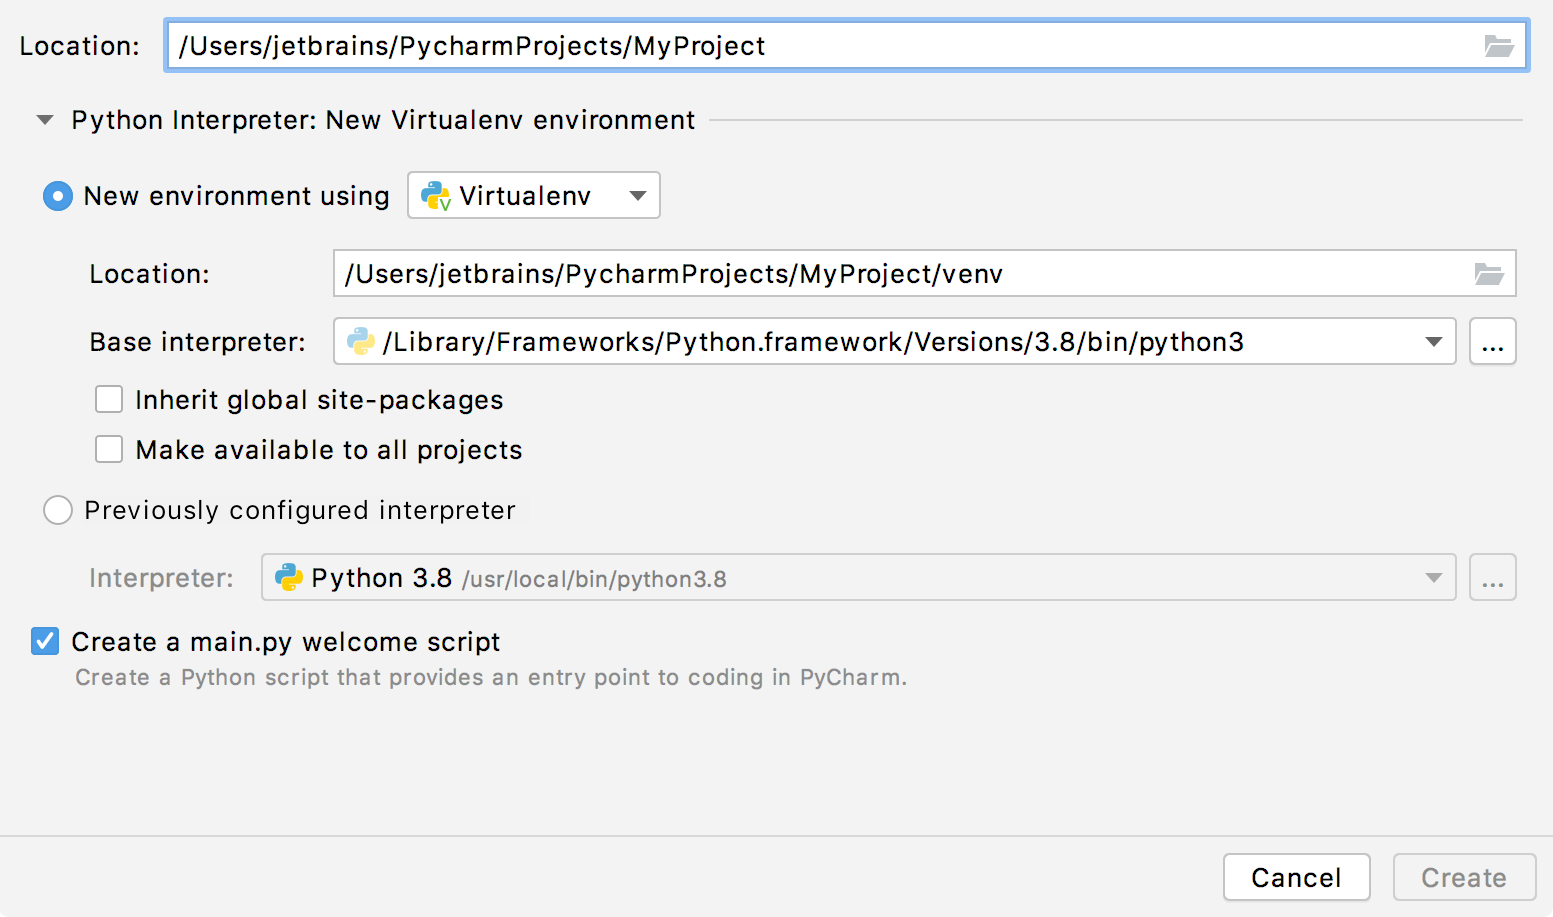
Task: Click the venv Location path field
Action: pyautogui.click(x=900, y=274)
